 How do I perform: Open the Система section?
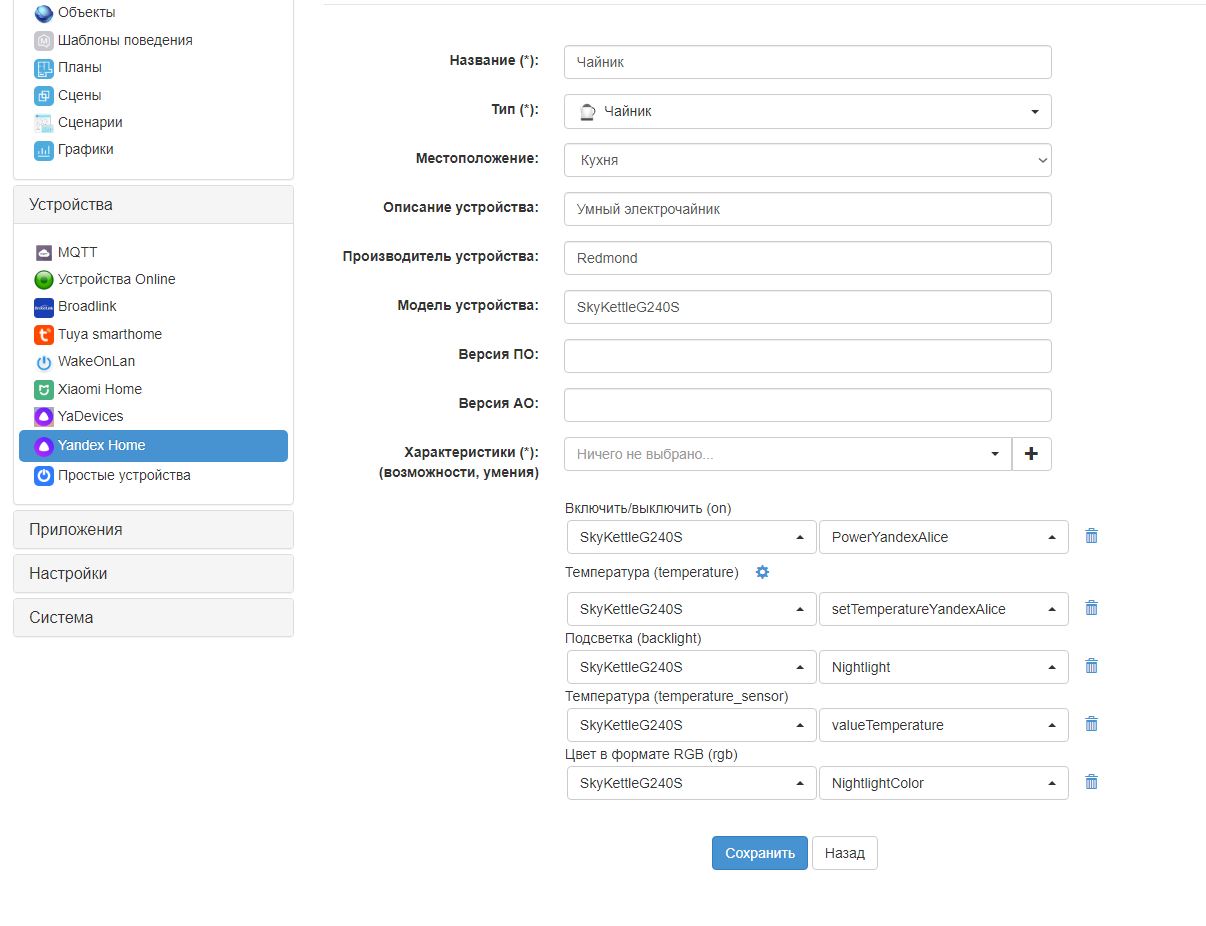[x=61, y=617]
